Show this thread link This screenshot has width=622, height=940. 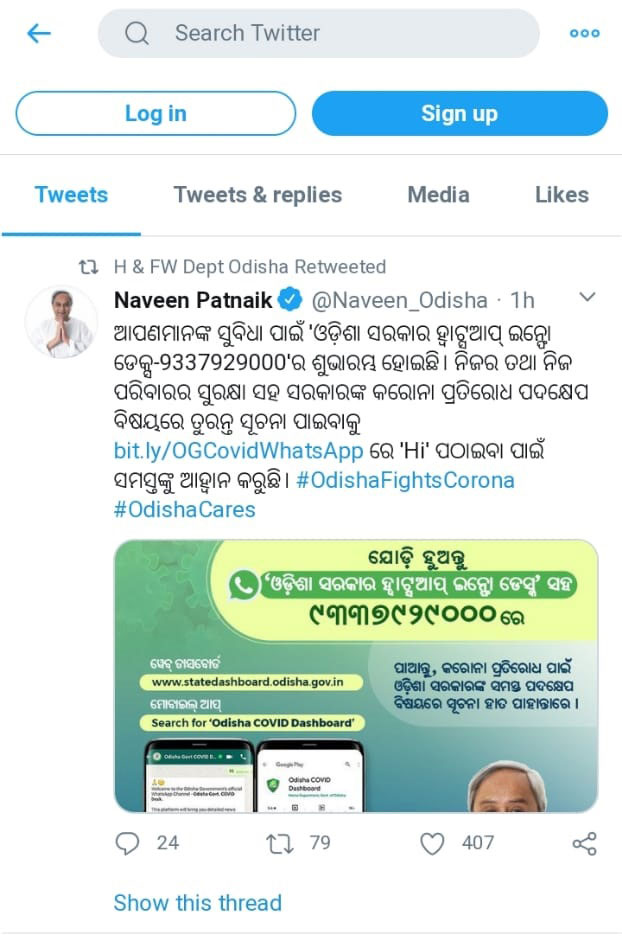pyautogui.click(x=198, y=903)
